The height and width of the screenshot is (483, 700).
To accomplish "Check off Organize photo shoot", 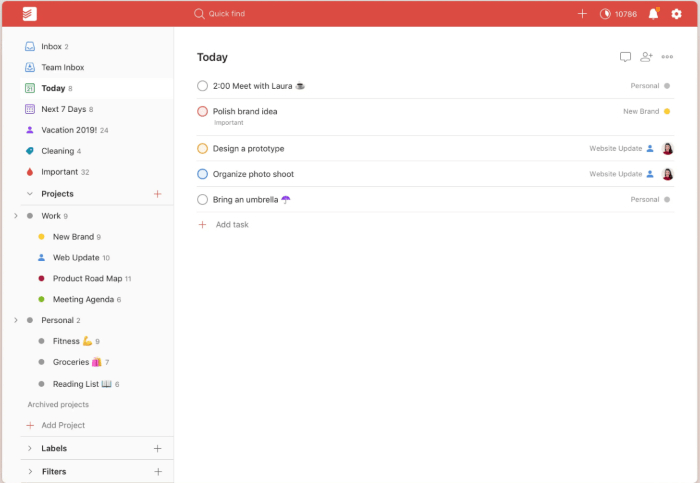I will pyautogui.click(x=203, y=174).
